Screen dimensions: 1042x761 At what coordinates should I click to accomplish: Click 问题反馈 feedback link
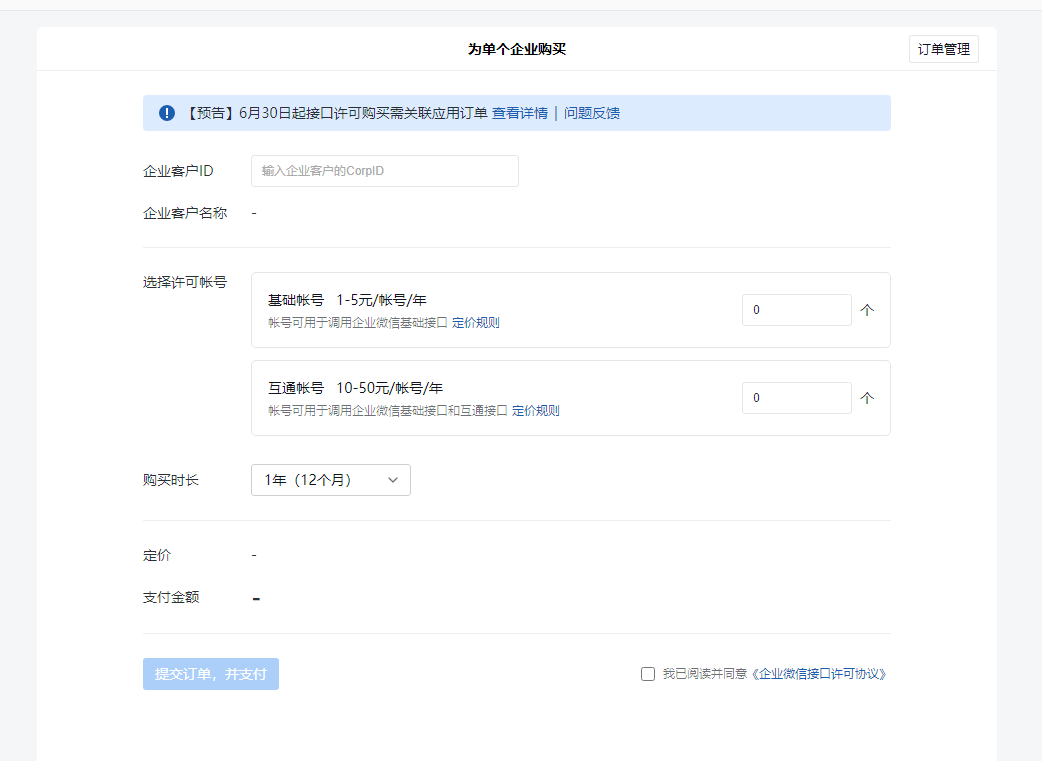[x=592, y=113]
